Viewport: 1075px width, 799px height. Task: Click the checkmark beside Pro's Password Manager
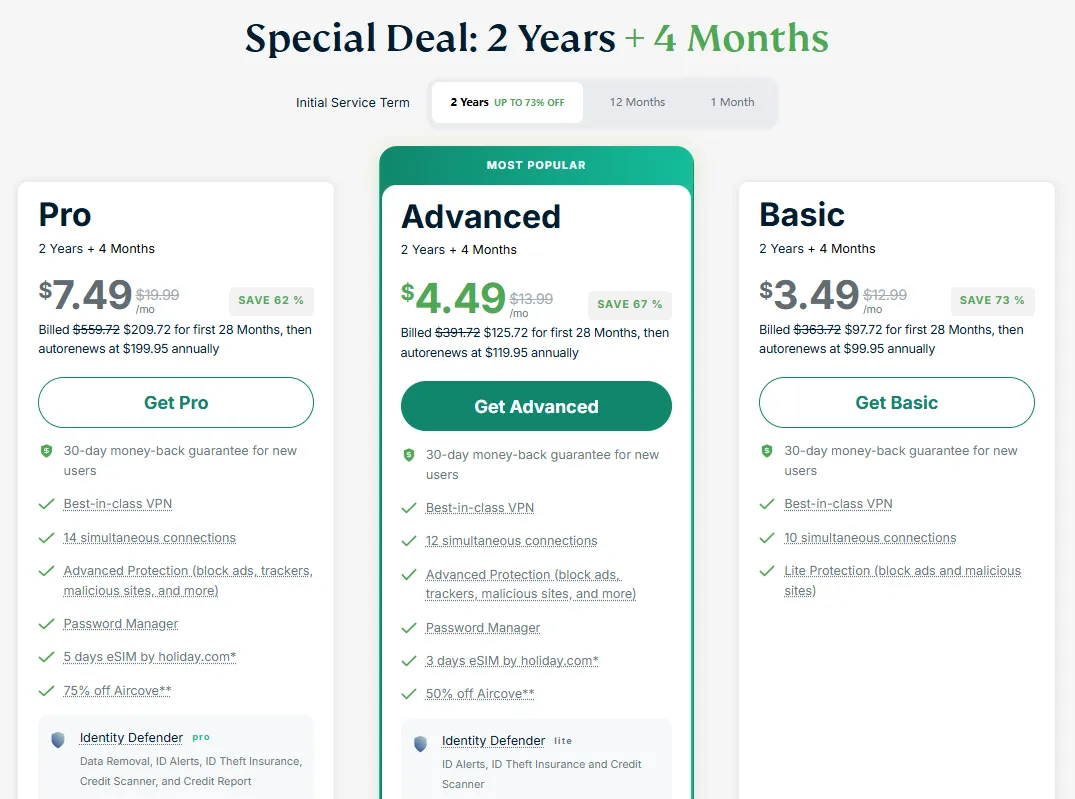[46, 624]
